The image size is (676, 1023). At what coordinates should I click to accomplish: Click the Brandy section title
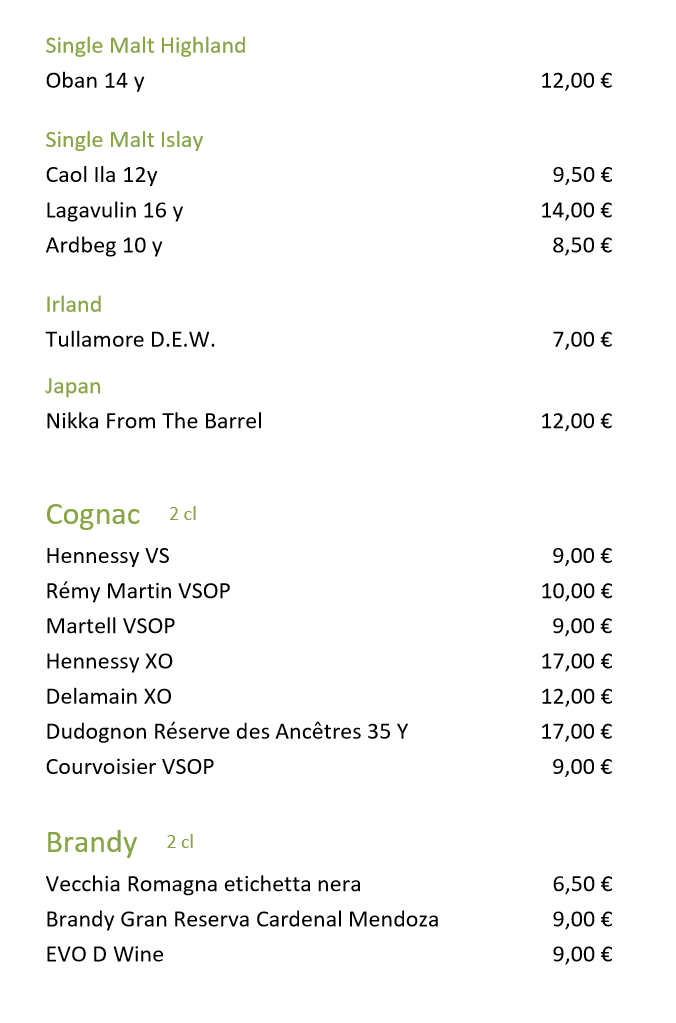click(91, 843)
